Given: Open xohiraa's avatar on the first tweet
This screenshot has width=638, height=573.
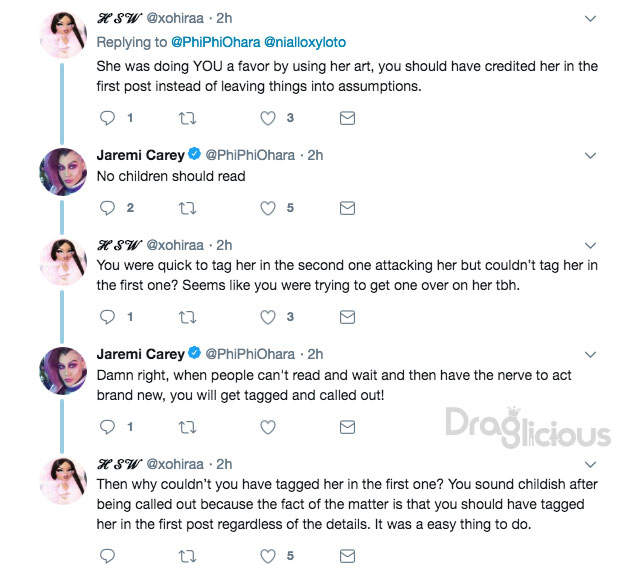Looking at the screenshot, I should pos(63,35).
